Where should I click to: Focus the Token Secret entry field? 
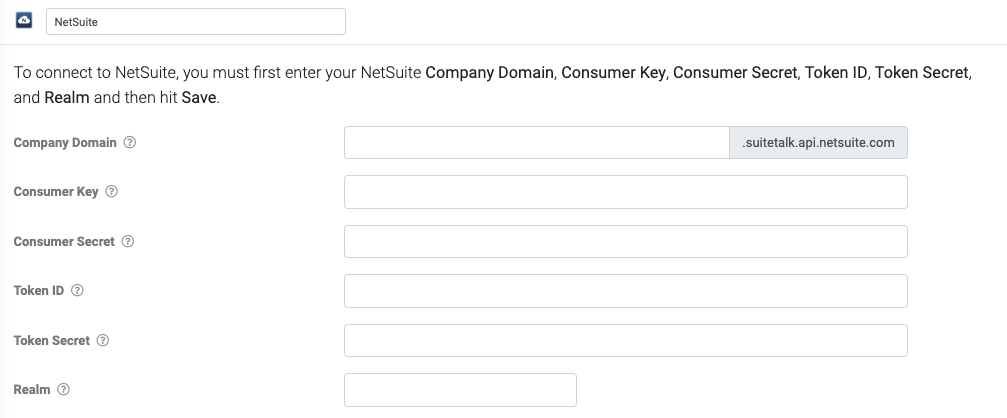click(x=625, y=340)
